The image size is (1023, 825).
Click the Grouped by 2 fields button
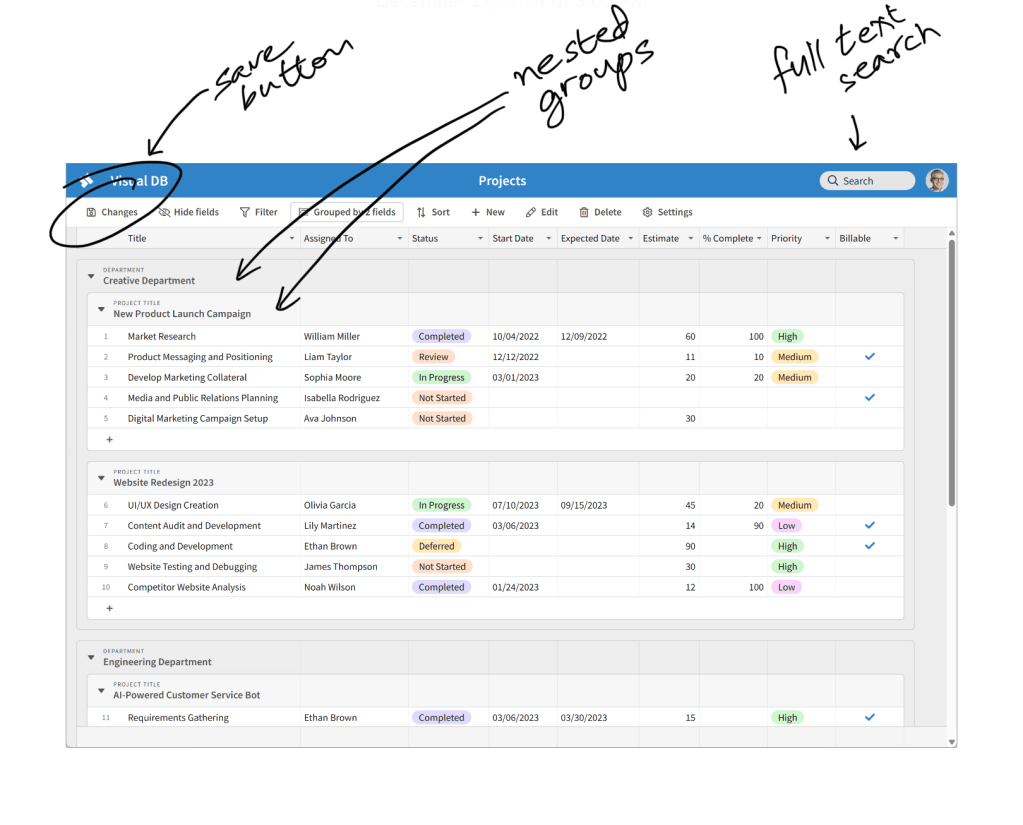point(347,212)
